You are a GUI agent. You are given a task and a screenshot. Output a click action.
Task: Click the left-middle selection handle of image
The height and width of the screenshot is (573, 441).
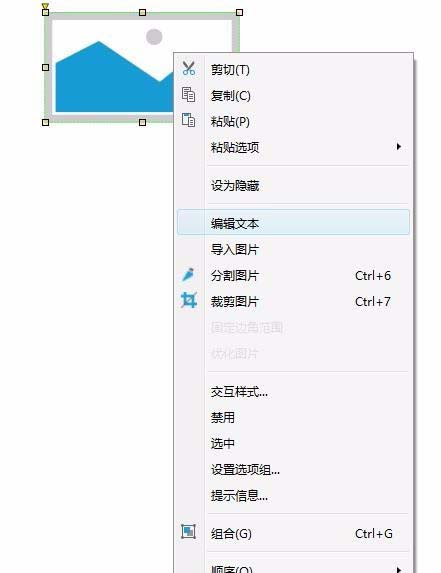coord(46,68)
